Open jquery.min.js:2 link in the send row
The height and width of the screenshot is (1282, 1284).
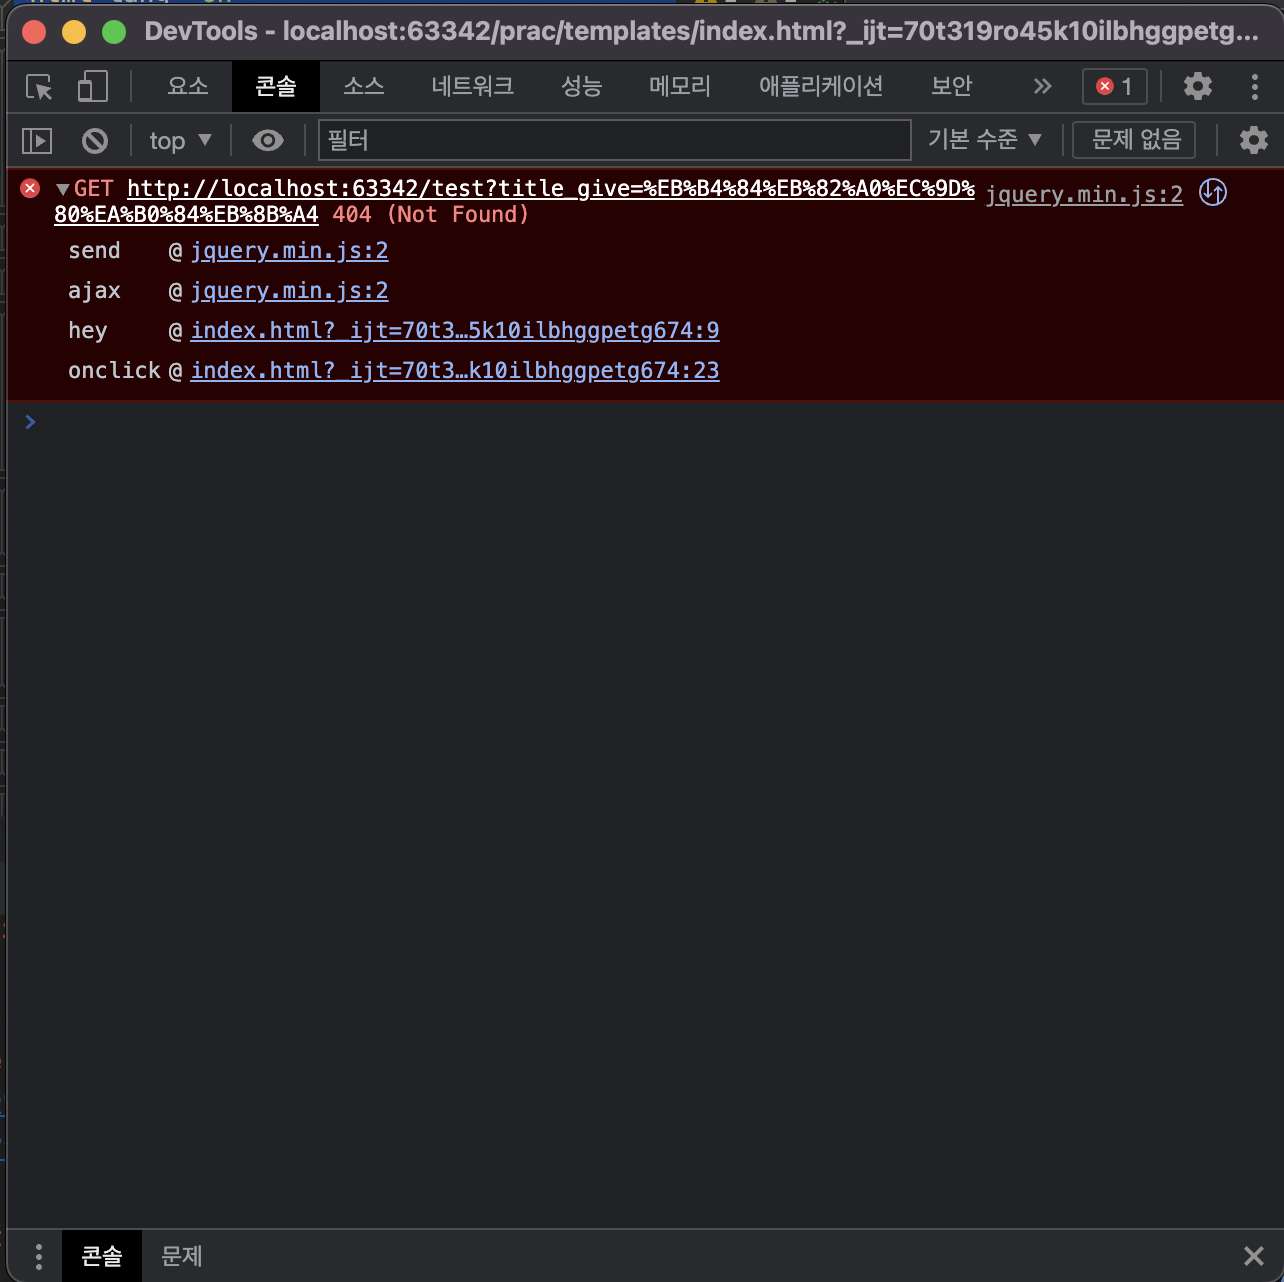click(x=289, y=251)
